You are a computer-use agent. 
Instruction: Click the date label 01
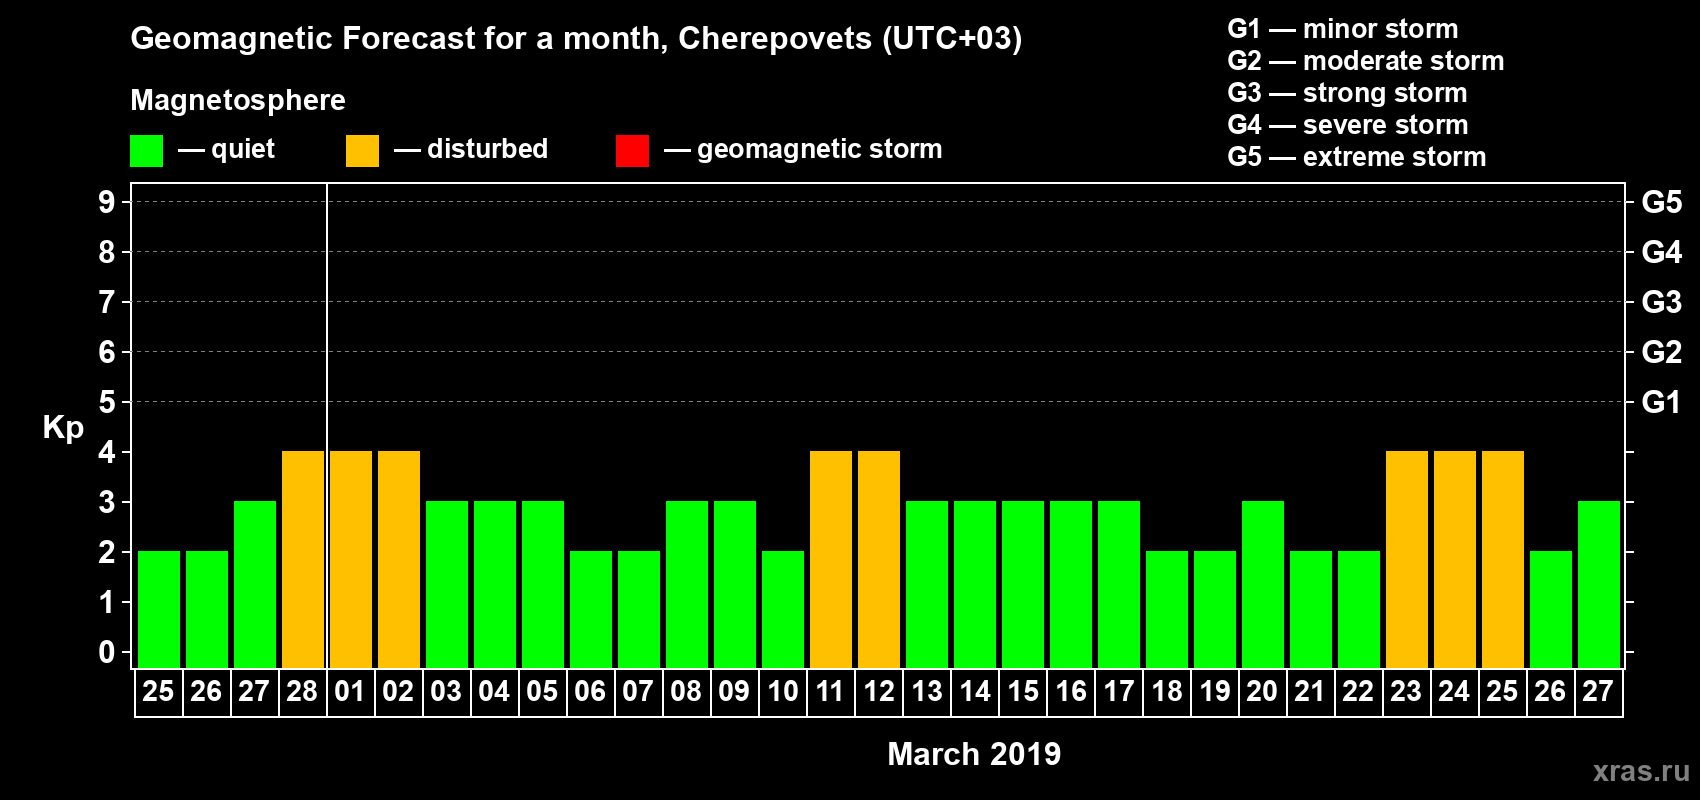(x=350, y=692)
